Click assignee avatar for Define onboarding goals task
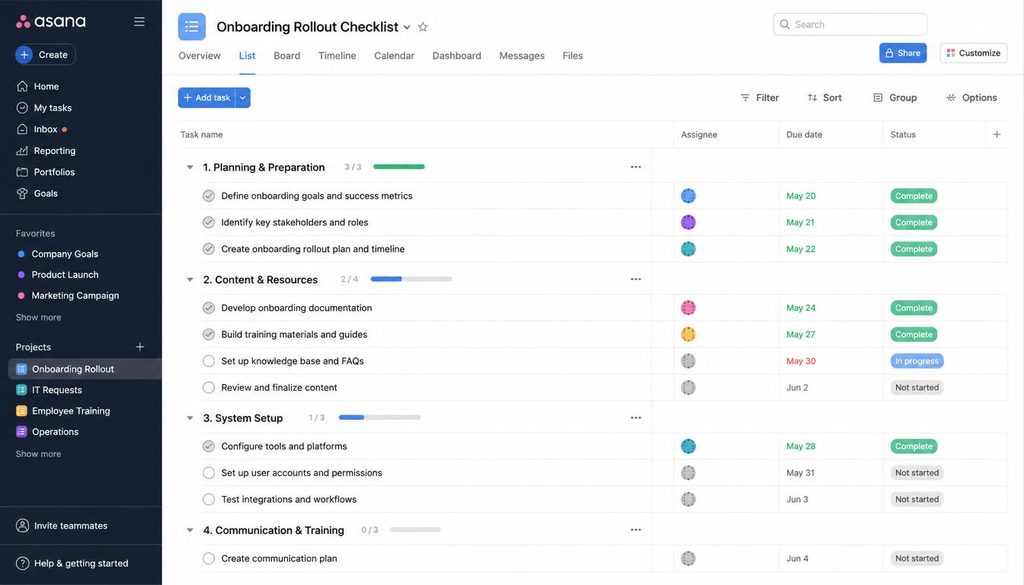This screenshot has width=1024, height=585. (688, 196)
